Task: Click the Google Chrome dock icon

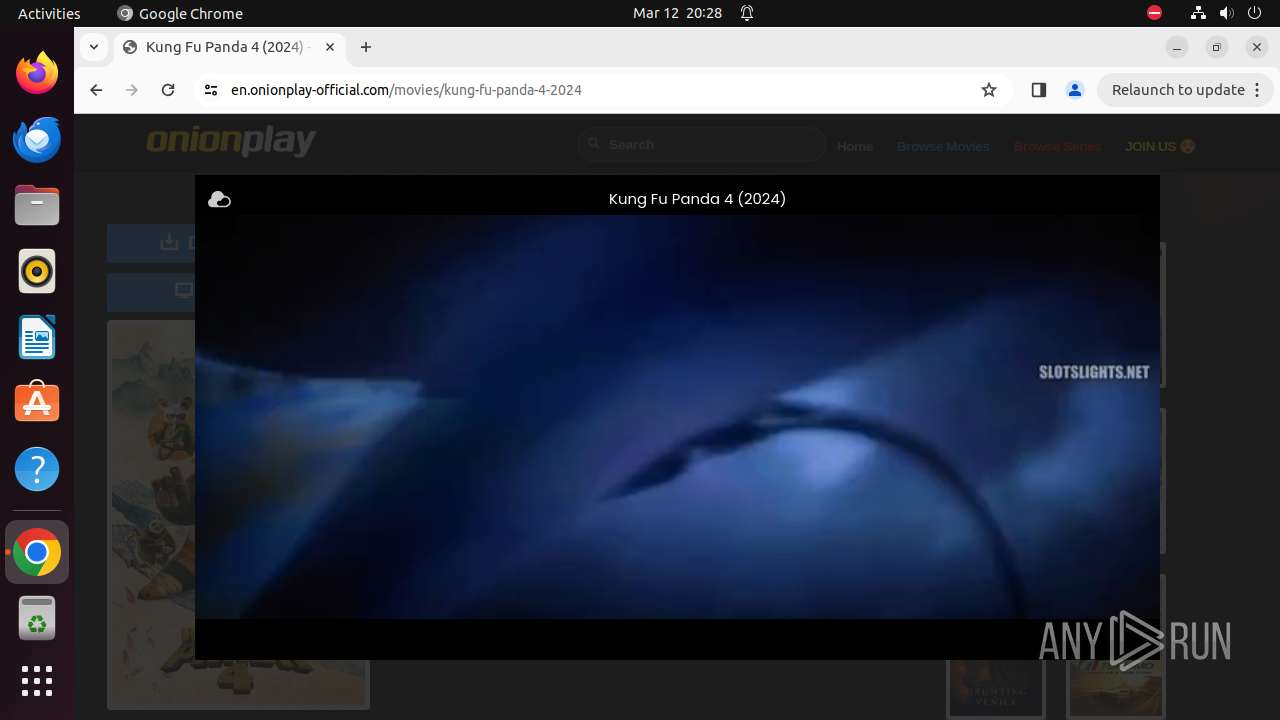Action: [x=37, y=552]
